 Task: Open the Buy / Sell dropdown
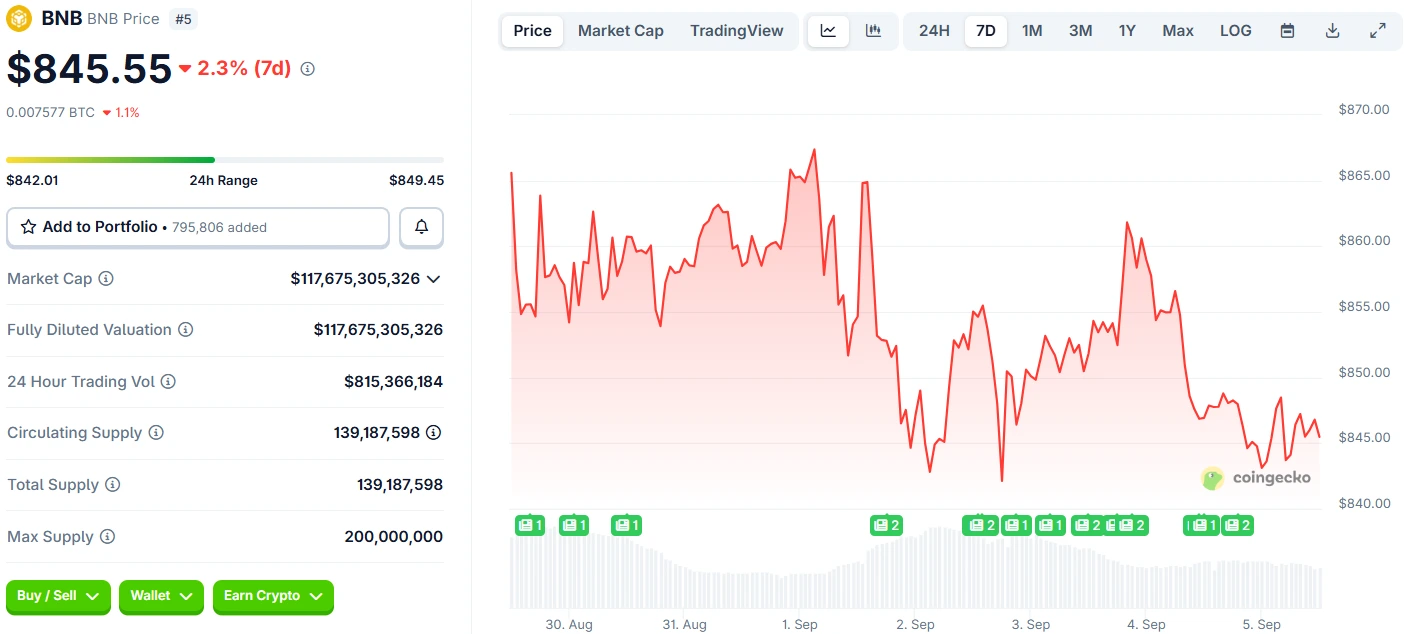(58, 597)
